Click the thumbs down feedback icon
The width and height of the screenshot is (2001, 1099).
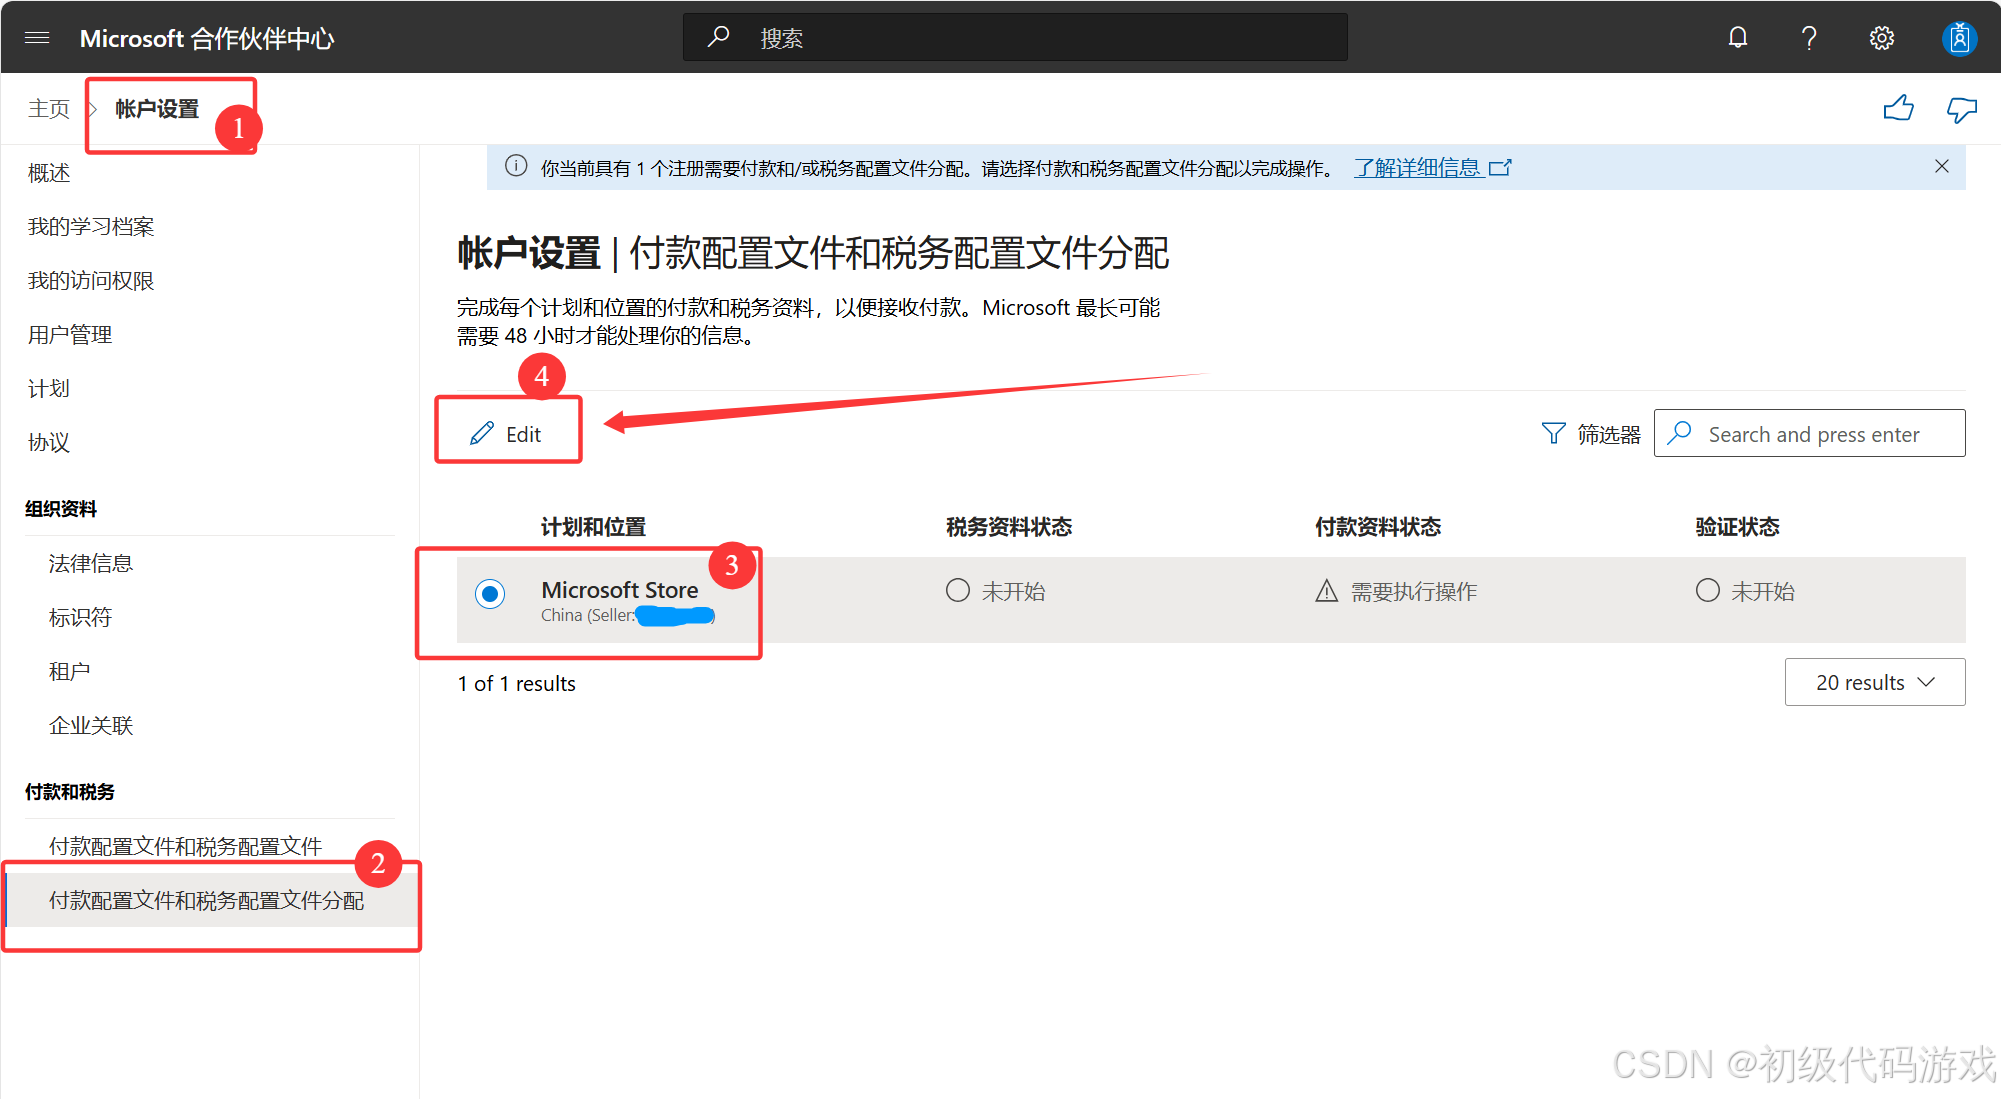click(1961, 109)
